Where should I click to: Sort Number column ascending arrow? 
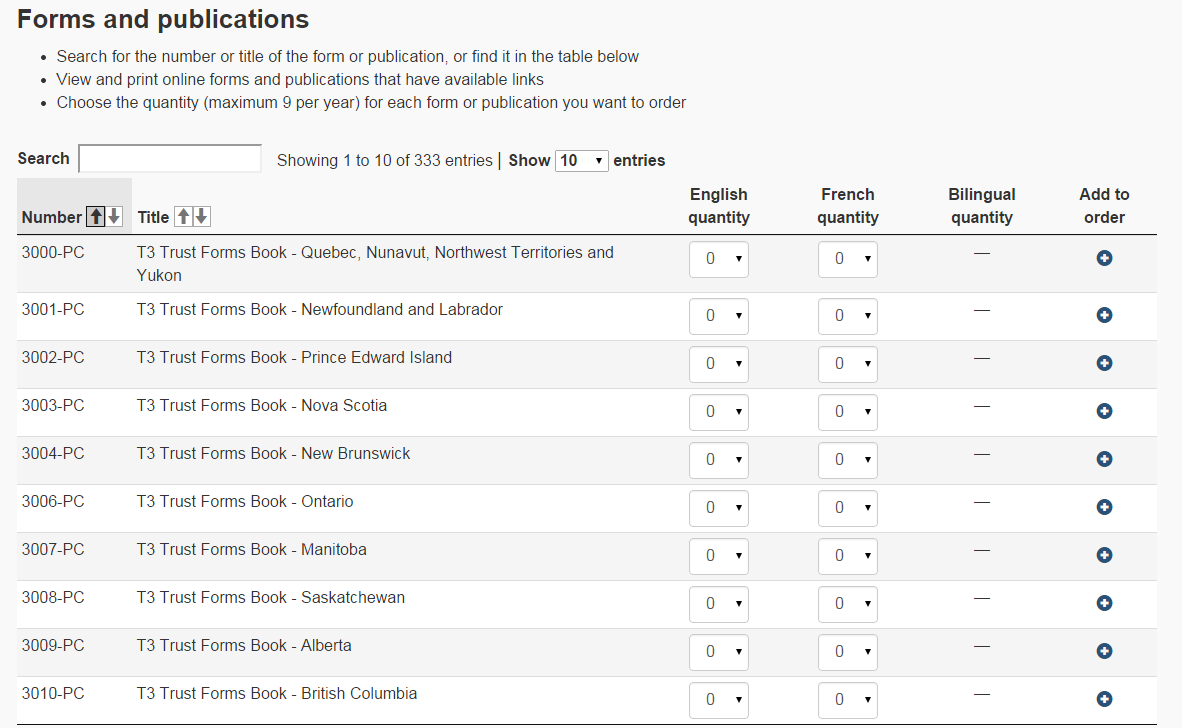click(96, 217)
